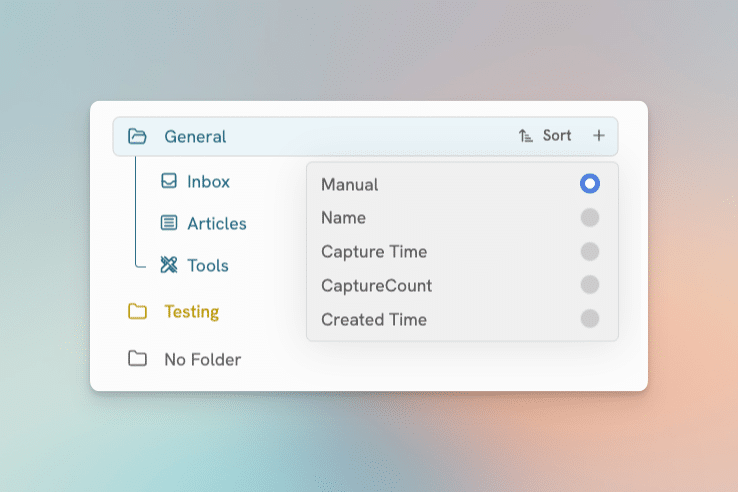Click the sort arrow icon beside Sort
The width and height of the screenshot is (738, 492).
(x=525, y=136)
